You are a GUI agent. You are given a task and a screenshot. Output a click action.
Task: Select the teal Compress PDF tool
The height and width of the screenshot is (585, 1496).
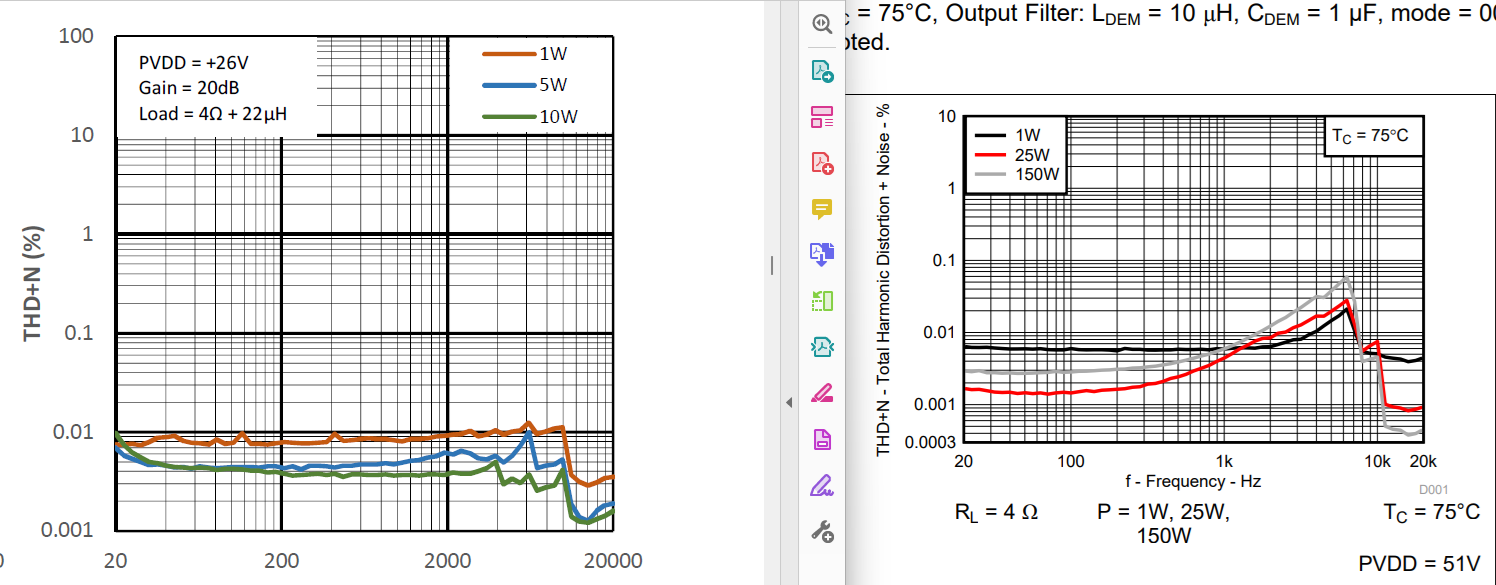tap(822, 347)
